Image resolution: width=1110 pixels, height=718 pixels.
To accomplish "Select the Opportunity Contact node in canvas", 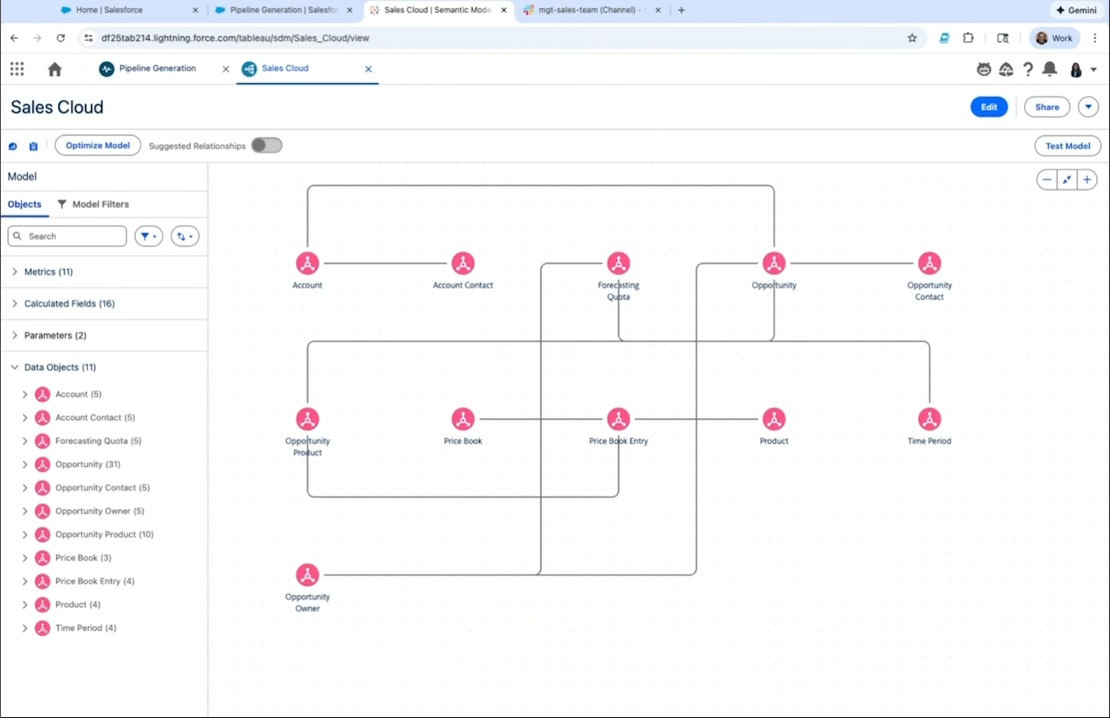I will 929,263.
